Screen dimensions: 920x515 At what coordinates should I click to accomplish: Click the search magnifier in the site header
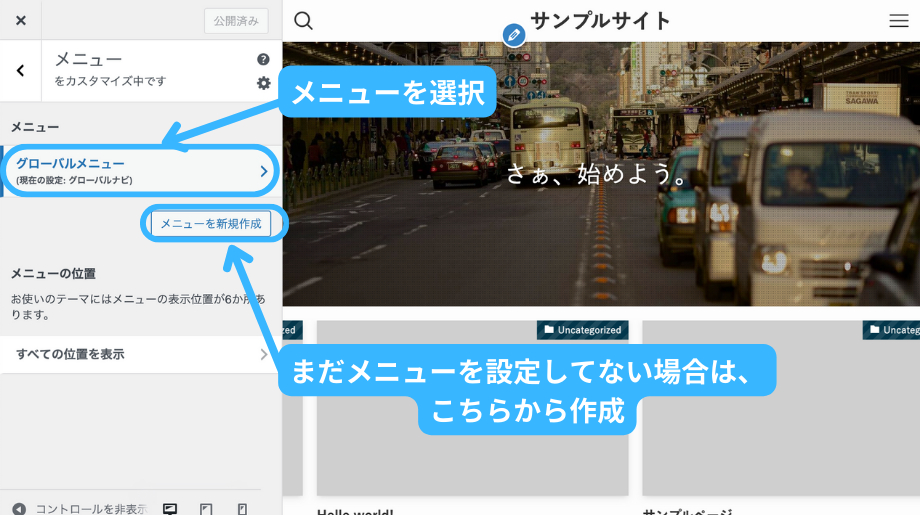304,21
